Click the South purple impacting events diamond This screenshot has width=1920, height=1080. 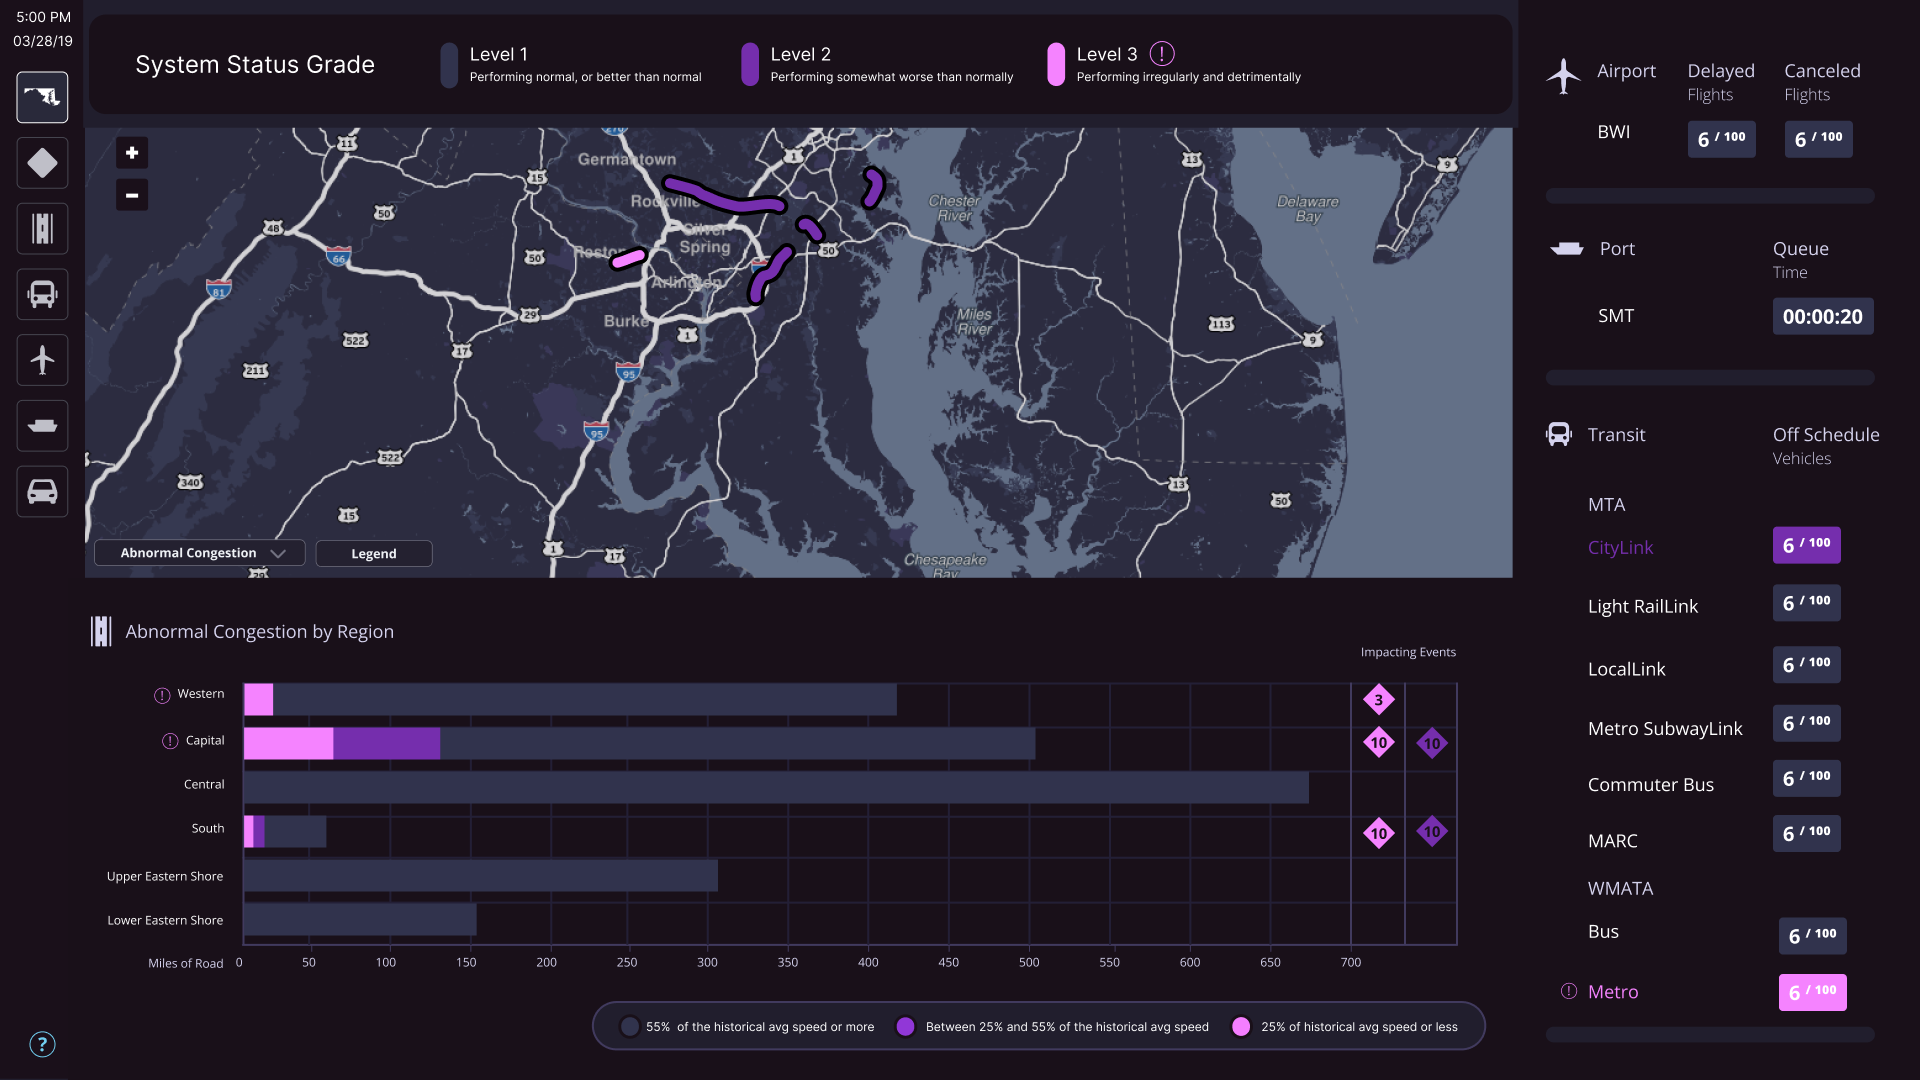1432,832
